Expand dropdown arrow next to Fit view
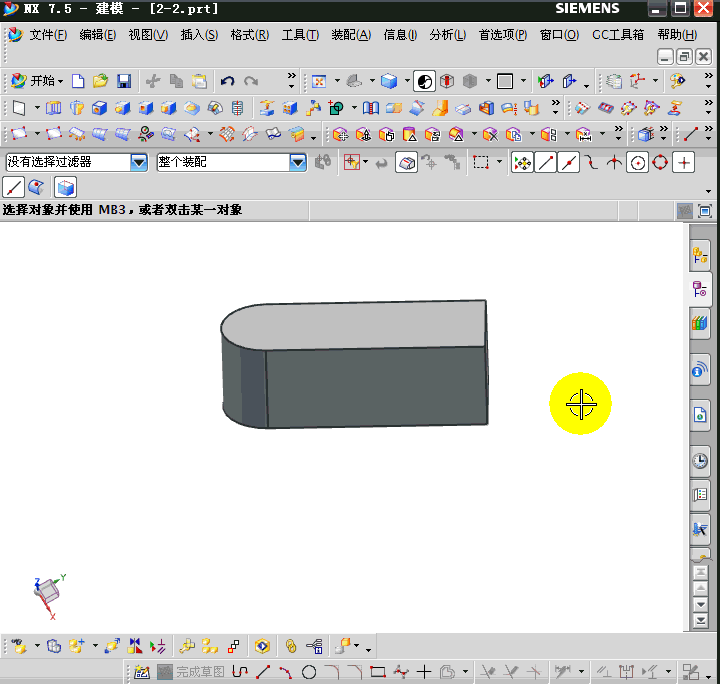The image size is (720, 684). click(337, 81)
